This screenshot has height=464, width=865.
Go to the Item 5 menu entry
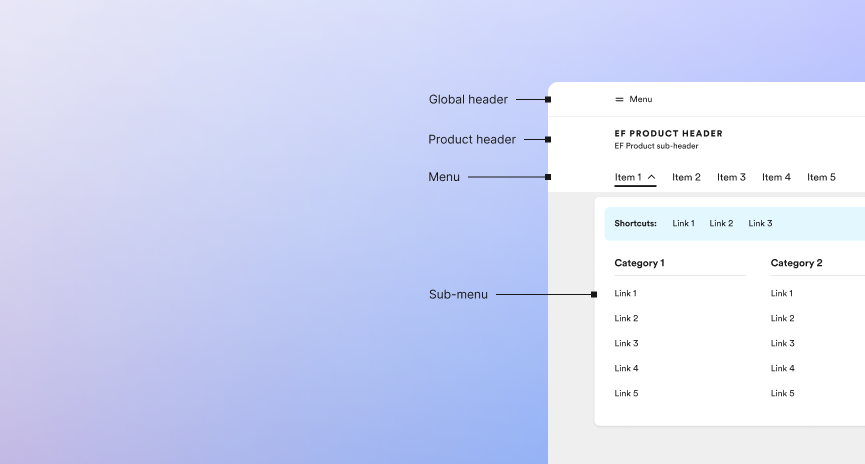821,177
